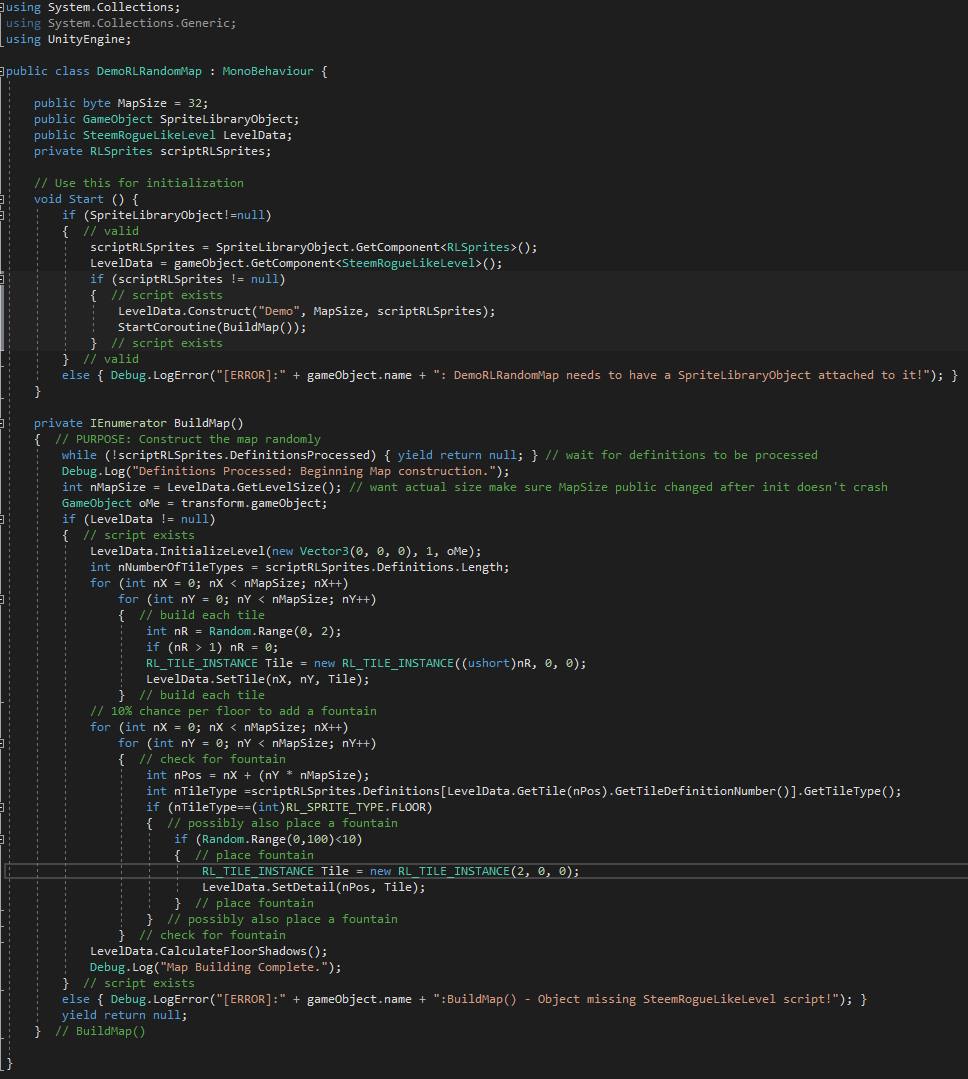
Task: Collapse the scriptRLSprites != null if block
Action: coord(2,279)
